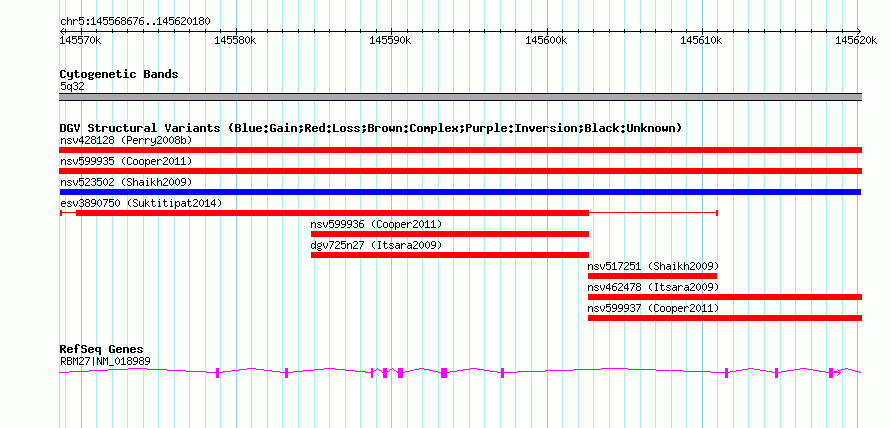Open the DGV Structural Variants track title
This screenshot has width=890, height=428.
(371, 128)
